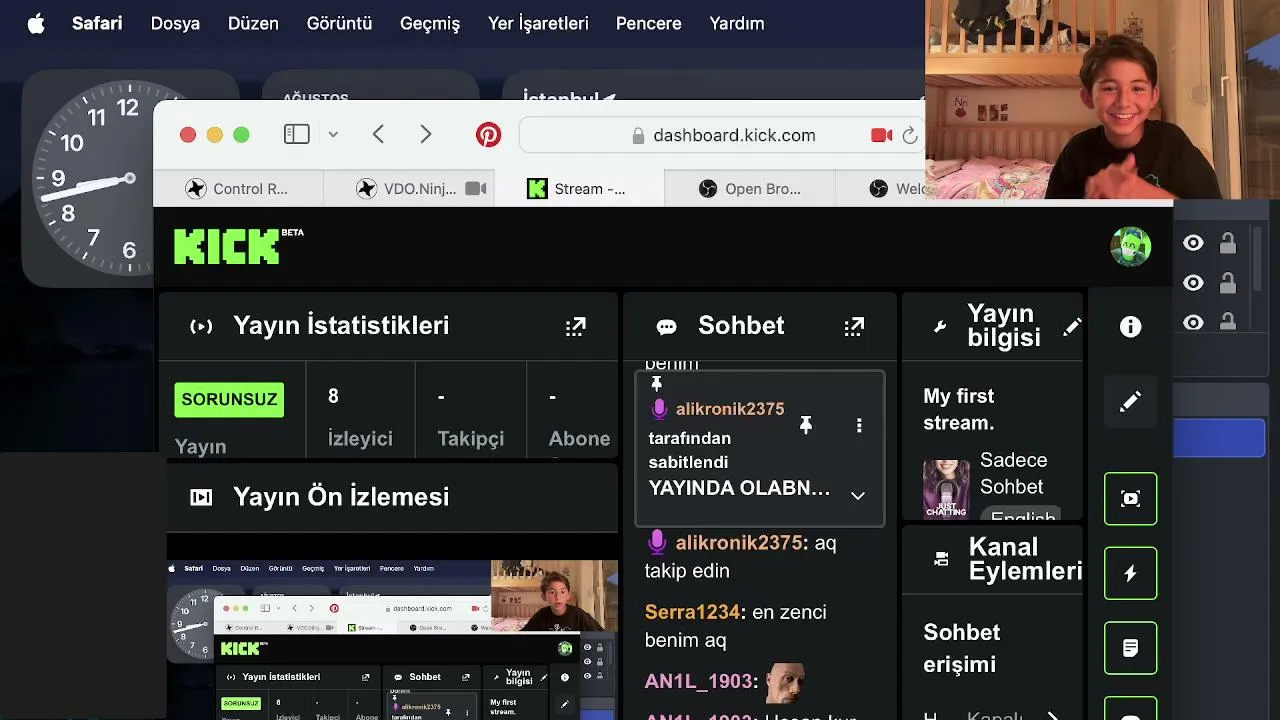Click the SORUNSUZ status badge
The image size is (1280, 720).
click(230, 400)
